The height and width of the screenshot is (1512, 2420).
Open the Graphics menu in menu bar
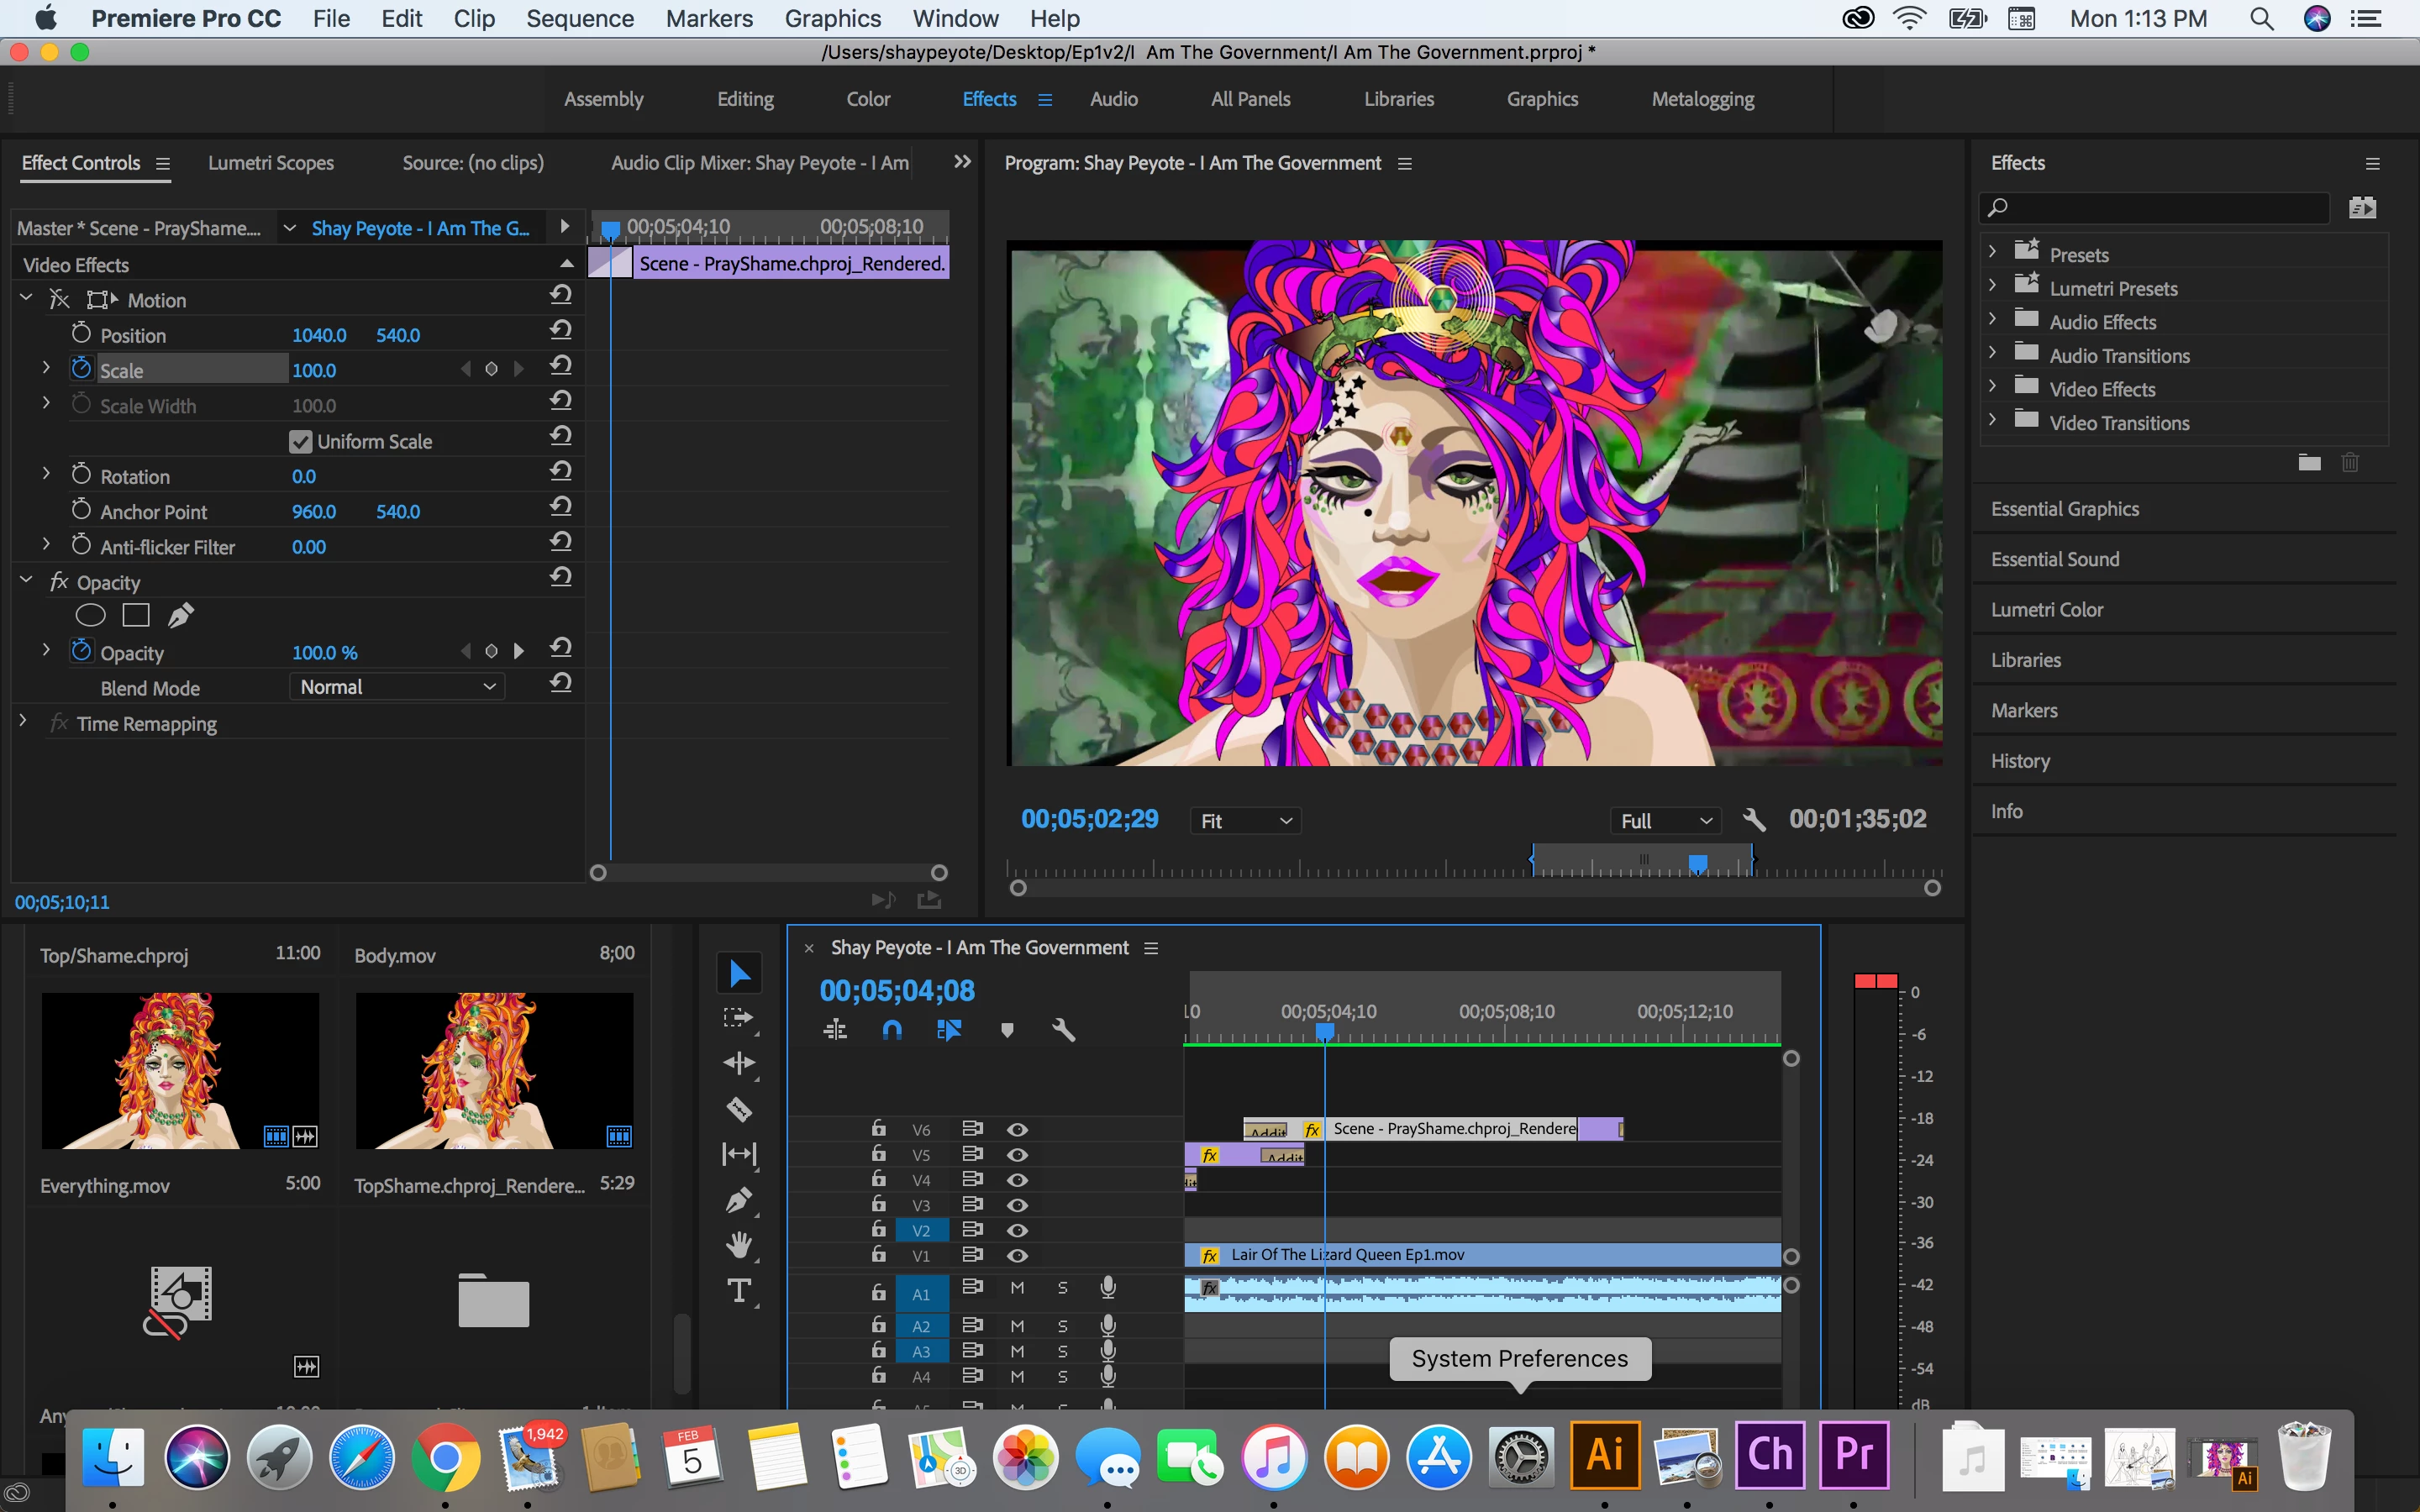832,19
